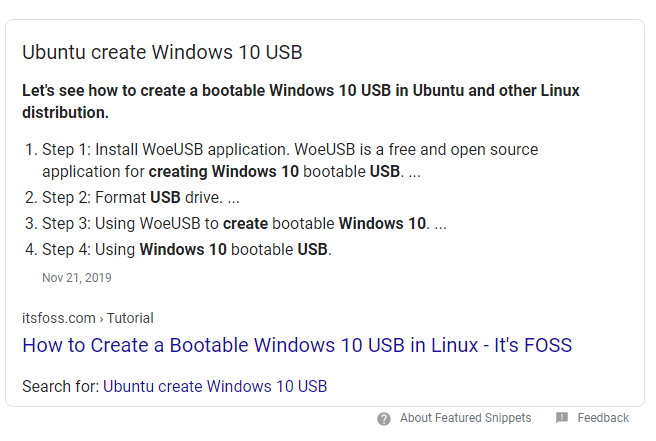The width and height of the screenshot is (656, 441).
Task: Click the bold intro sentence about bootable USB
Action: [301, 101]
